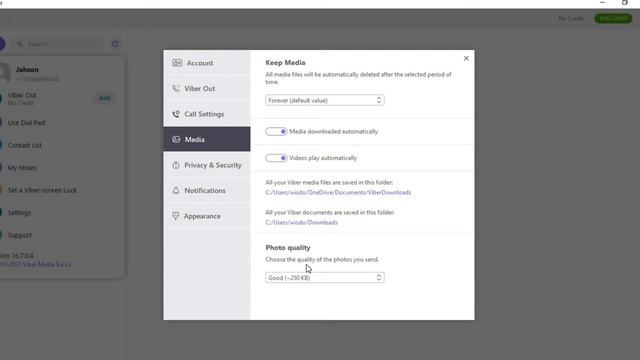Open My Notes in the sidebar
Viewport: 640px width, 360px height.
(x=22, y=167)
